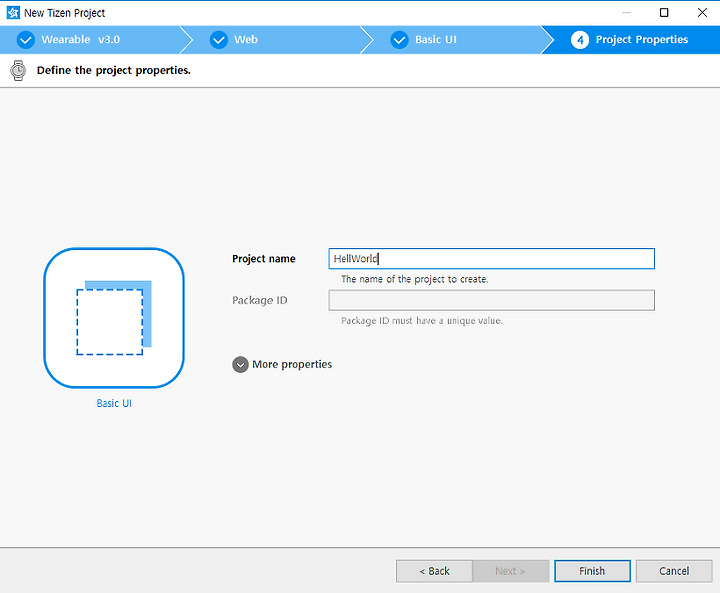Click the Back button
Image resolution: width=720 pixels, height=593 pixels.
[x=434, y=571]
